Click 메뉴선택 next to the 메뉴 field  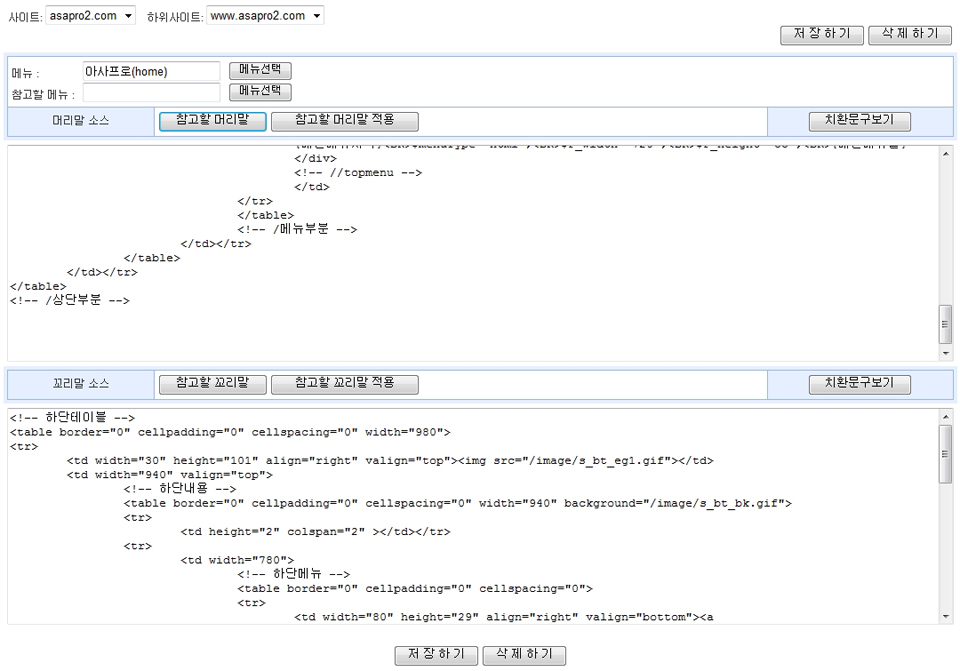coord(260,71)
